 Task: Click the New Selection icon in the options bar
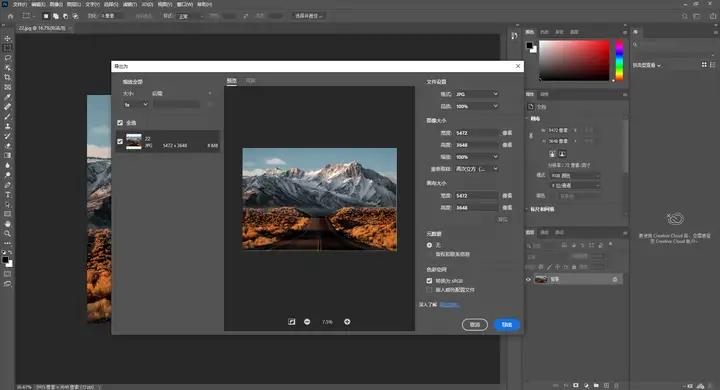pyautogui.click(x=46, y=16)
